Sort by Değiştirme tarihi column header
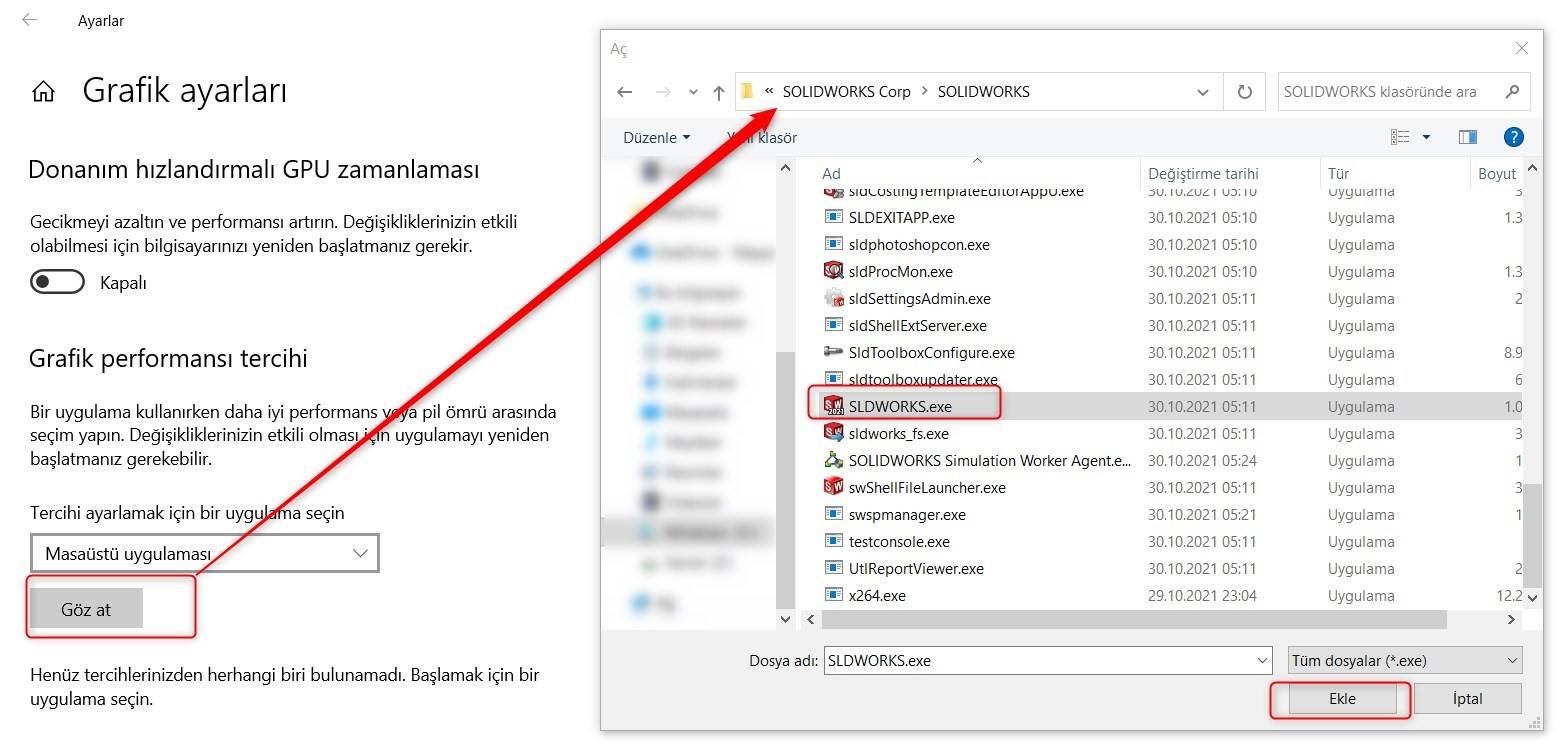 coord(1203,173)
